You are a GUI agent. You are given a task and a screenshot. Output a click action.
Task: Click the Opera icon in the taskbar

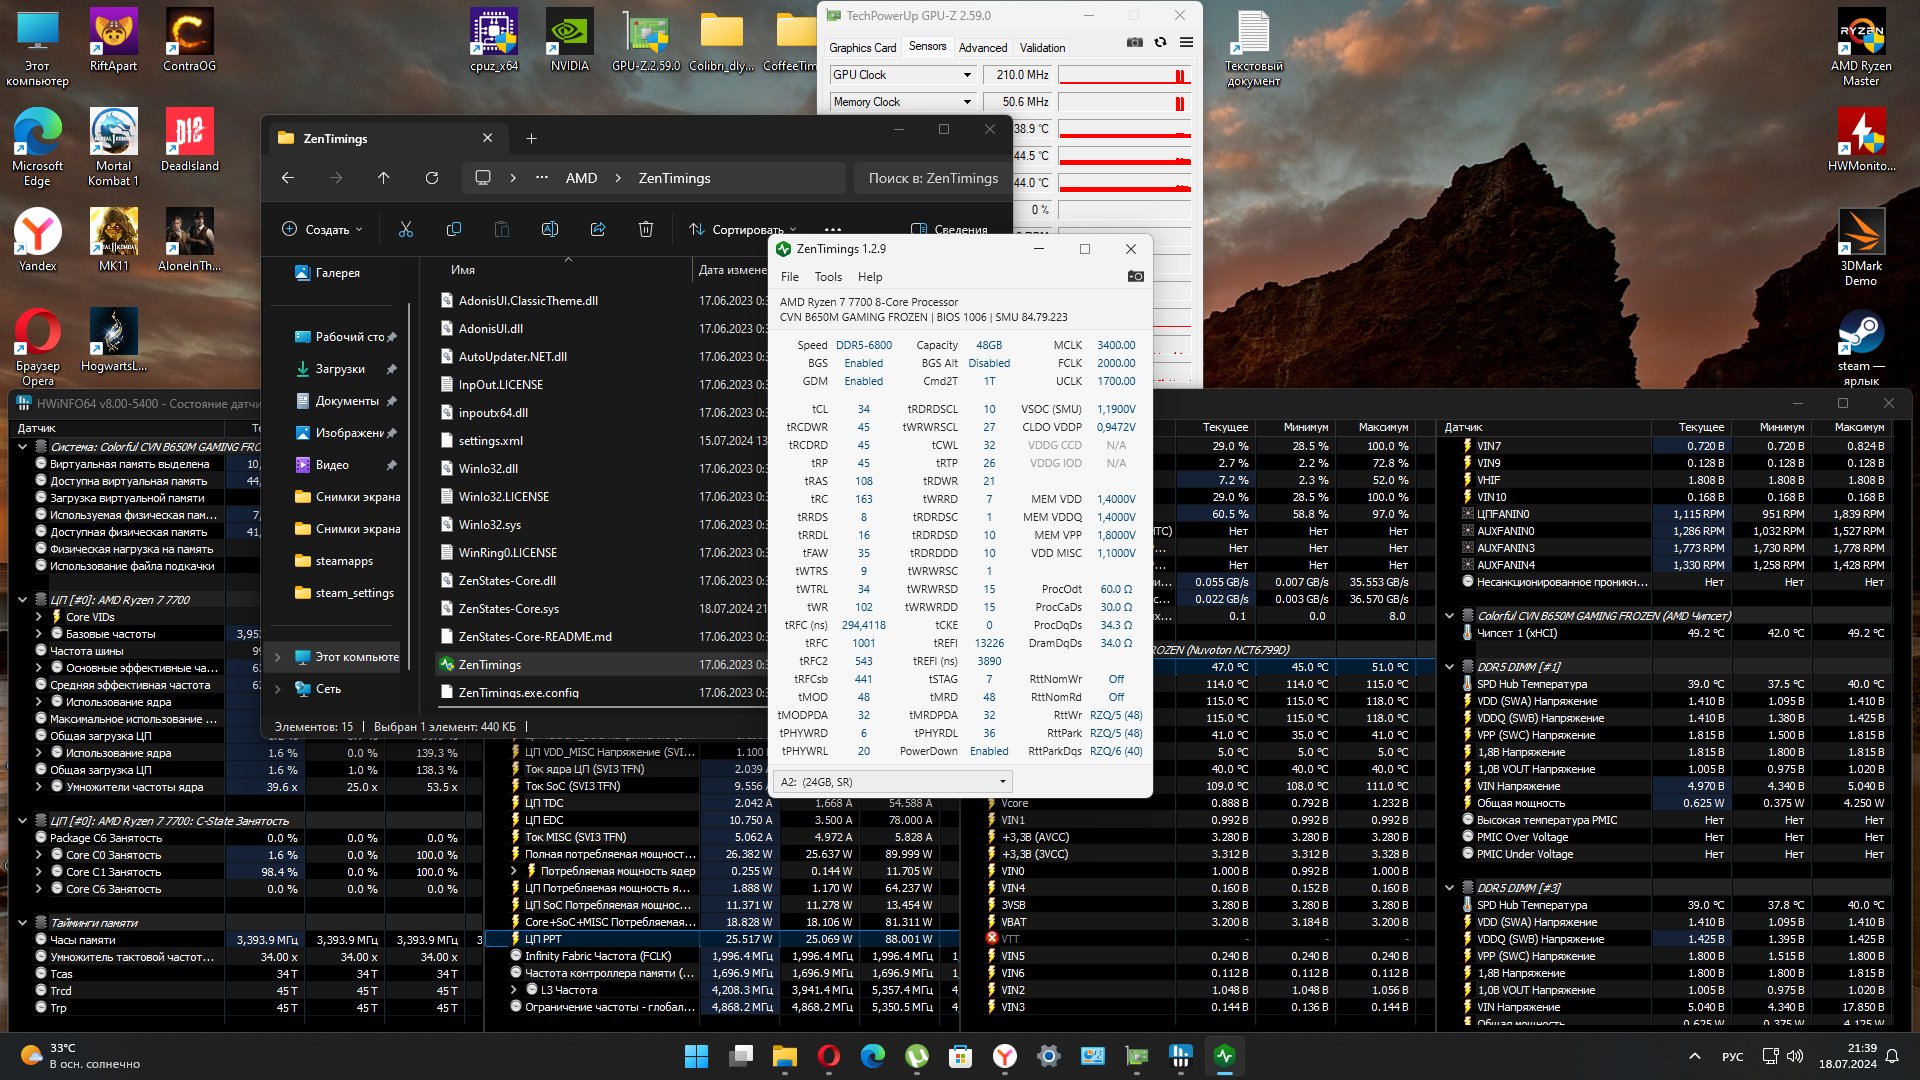828,1056
